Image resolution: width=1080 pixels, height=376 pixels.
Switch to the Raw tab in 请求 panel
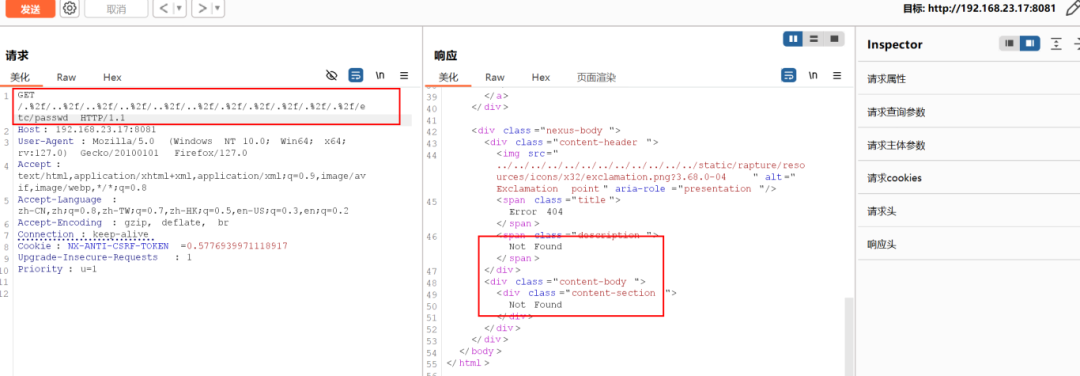(x=66, y=77)
